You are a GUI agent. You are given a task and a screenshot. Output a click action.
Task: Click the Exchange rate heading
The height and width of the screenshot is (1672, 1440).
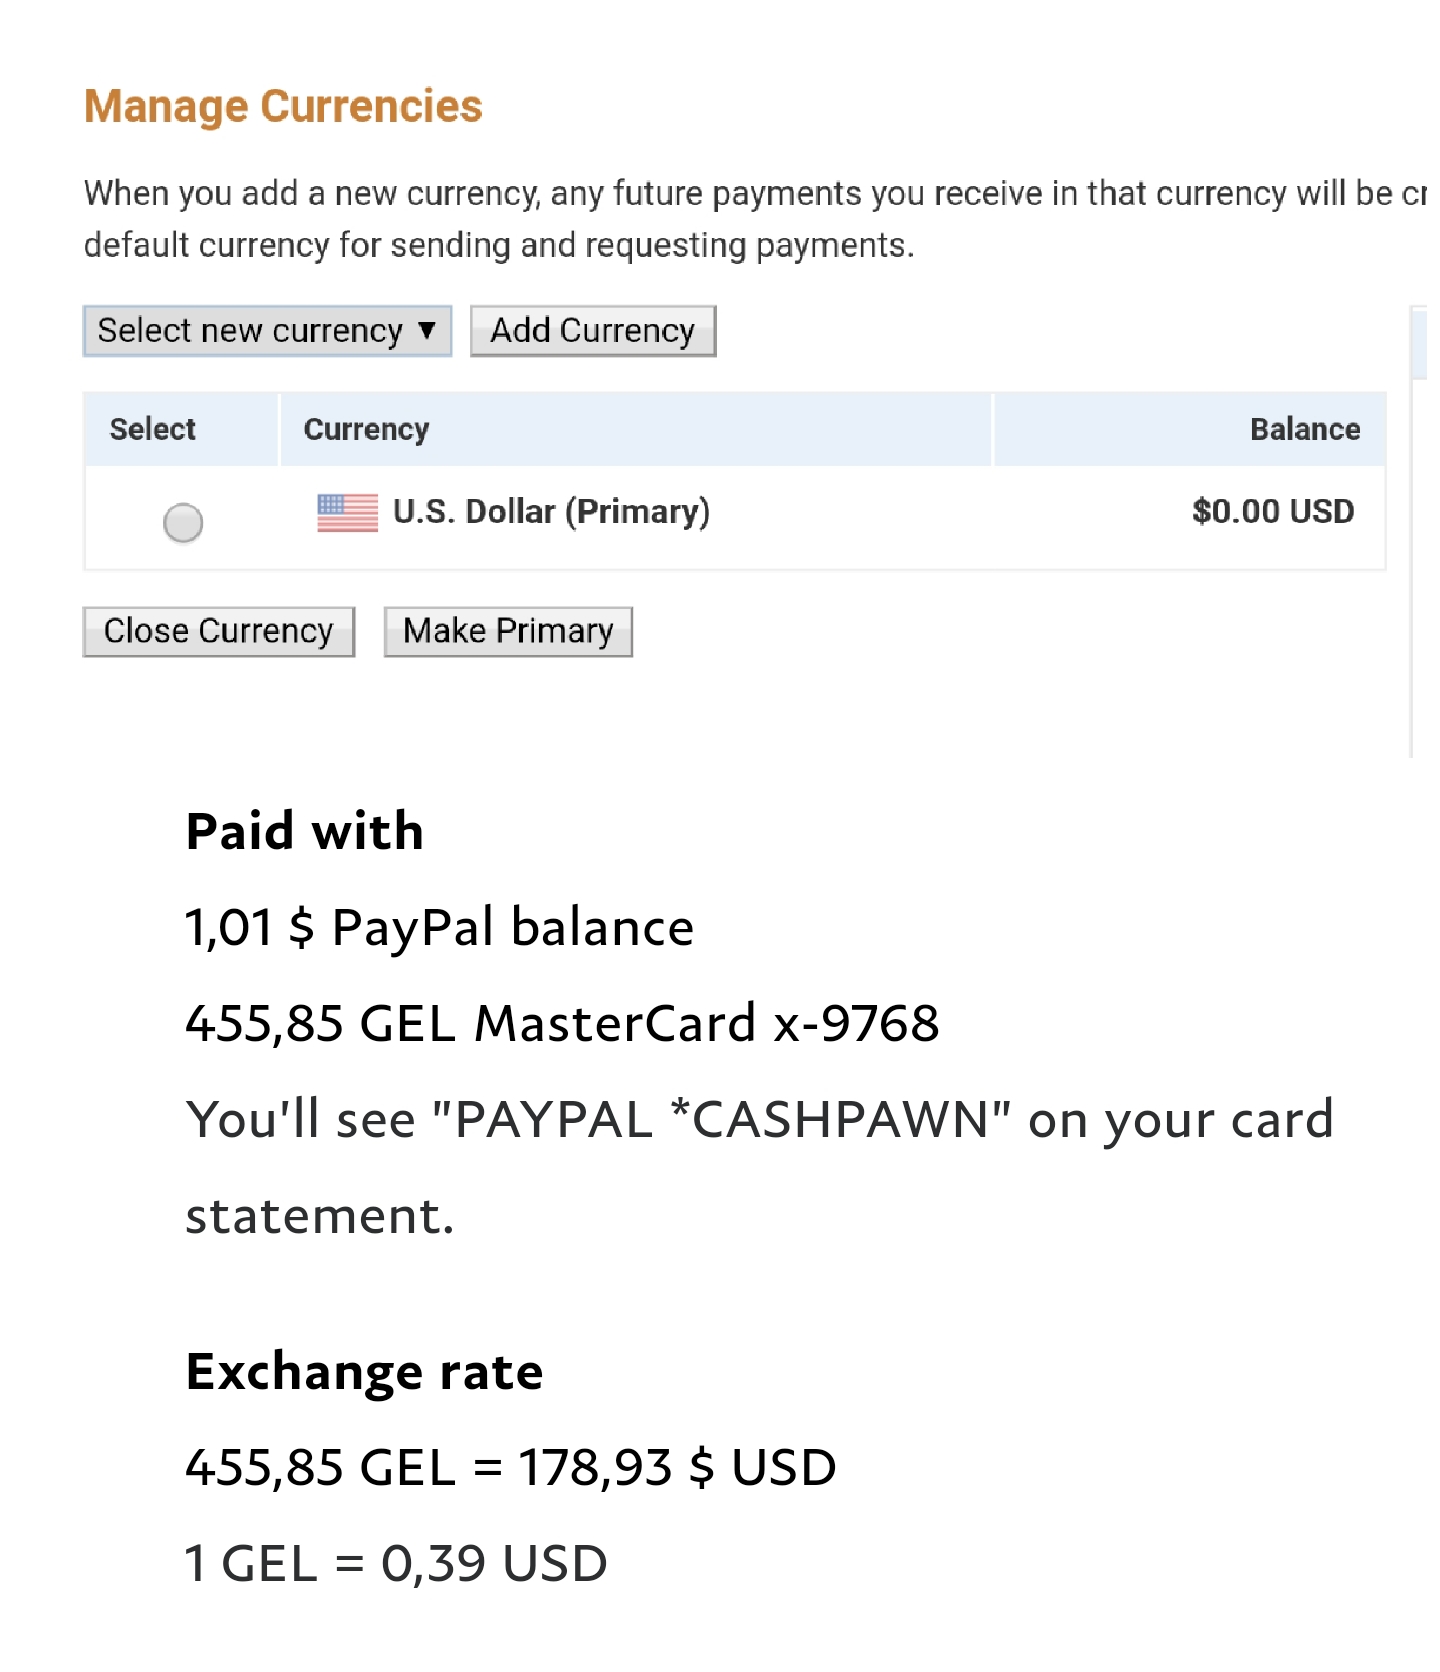364,1372
